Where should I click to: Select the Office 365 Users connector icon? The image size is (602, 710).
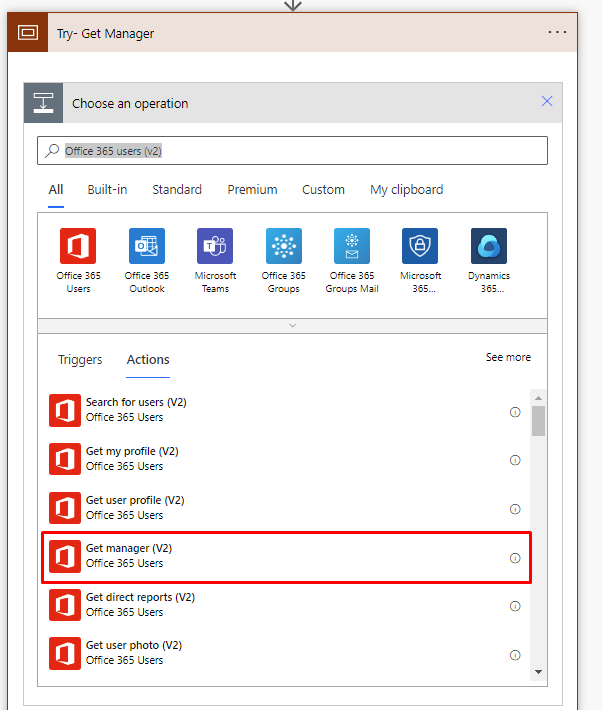click(x=78, y=246)
